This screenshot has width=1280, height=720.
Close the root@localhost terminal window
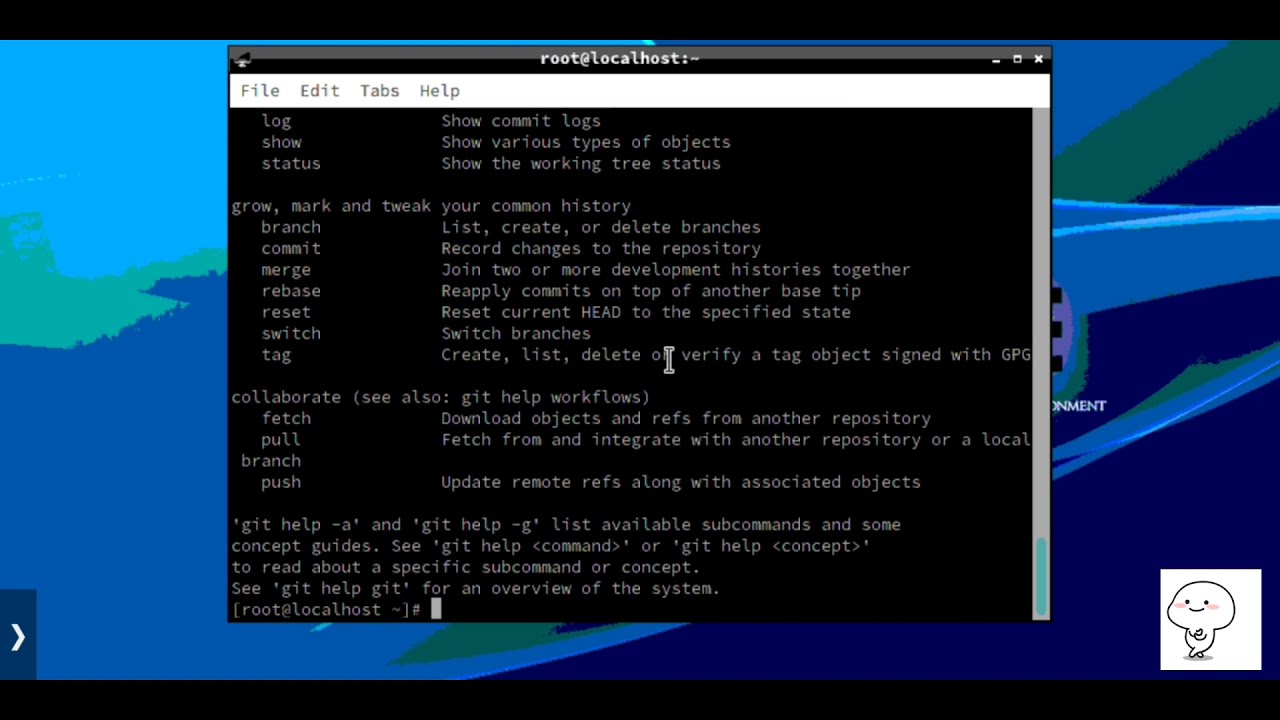click(x=1039, y=59)
